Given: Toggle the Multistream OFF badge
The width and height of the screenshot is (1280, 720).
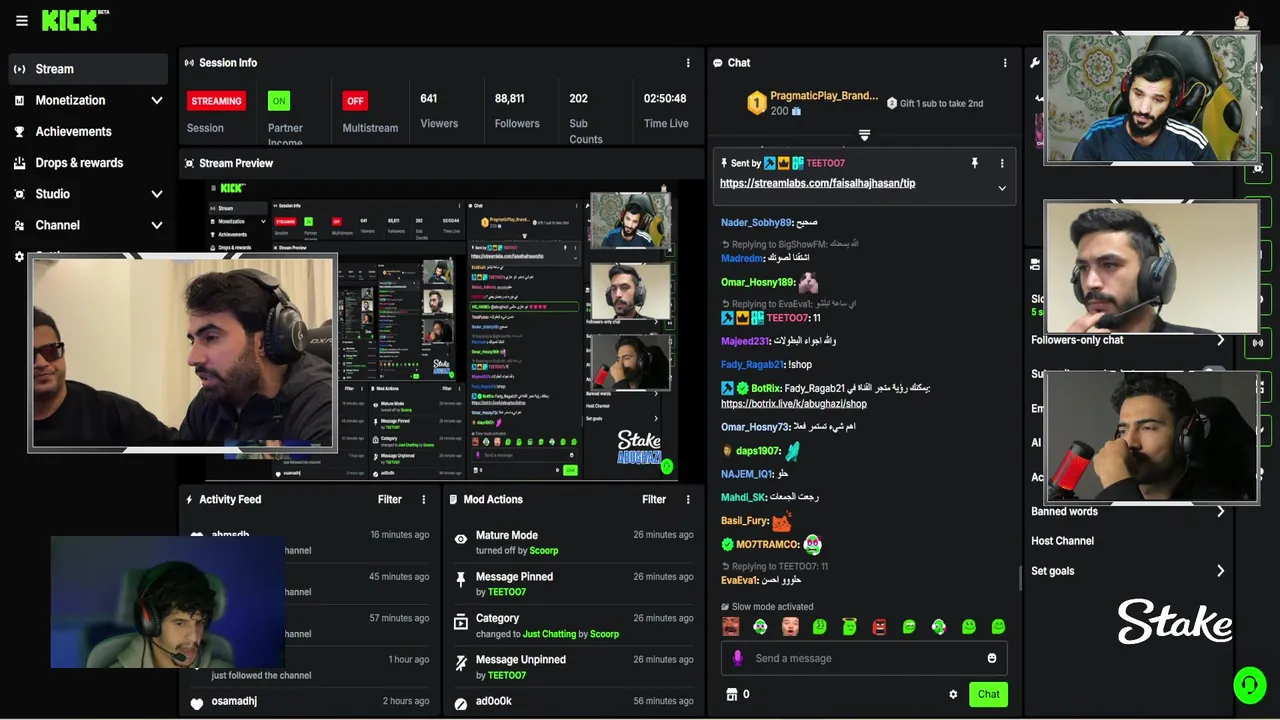Looking at the screenshot, I should tap(355, 101).
